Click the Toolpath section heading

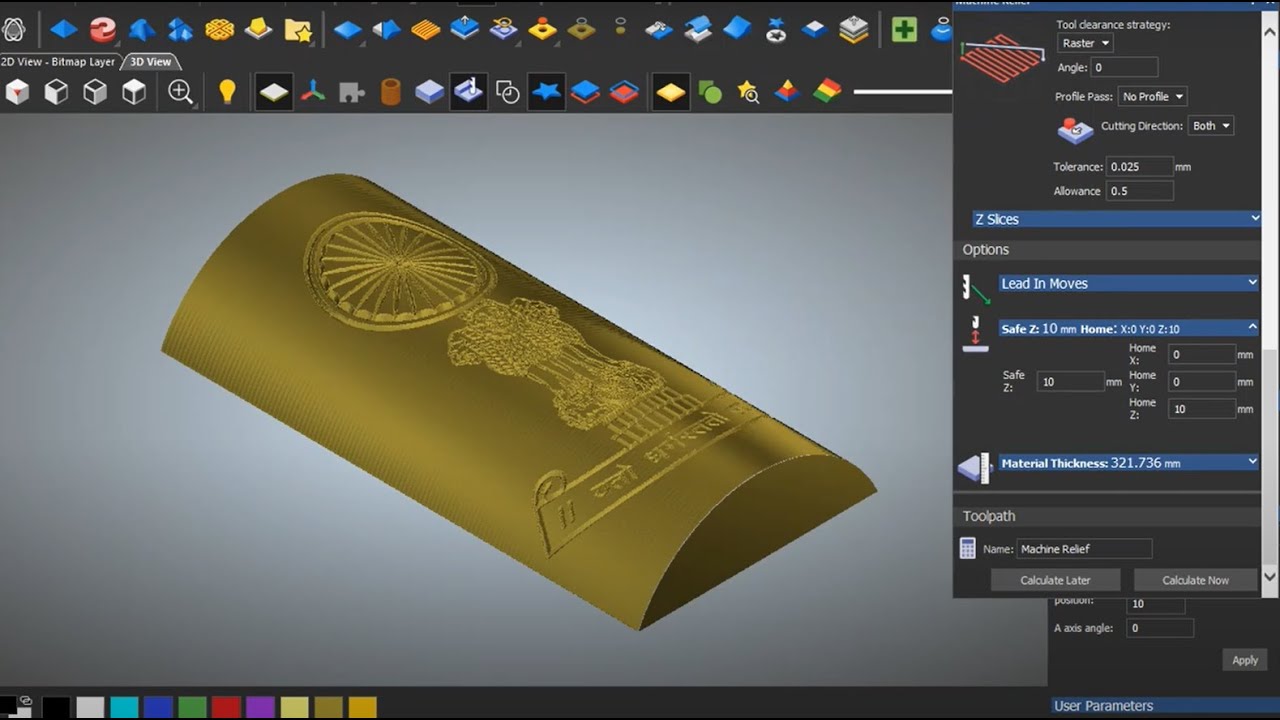[989, 516]
